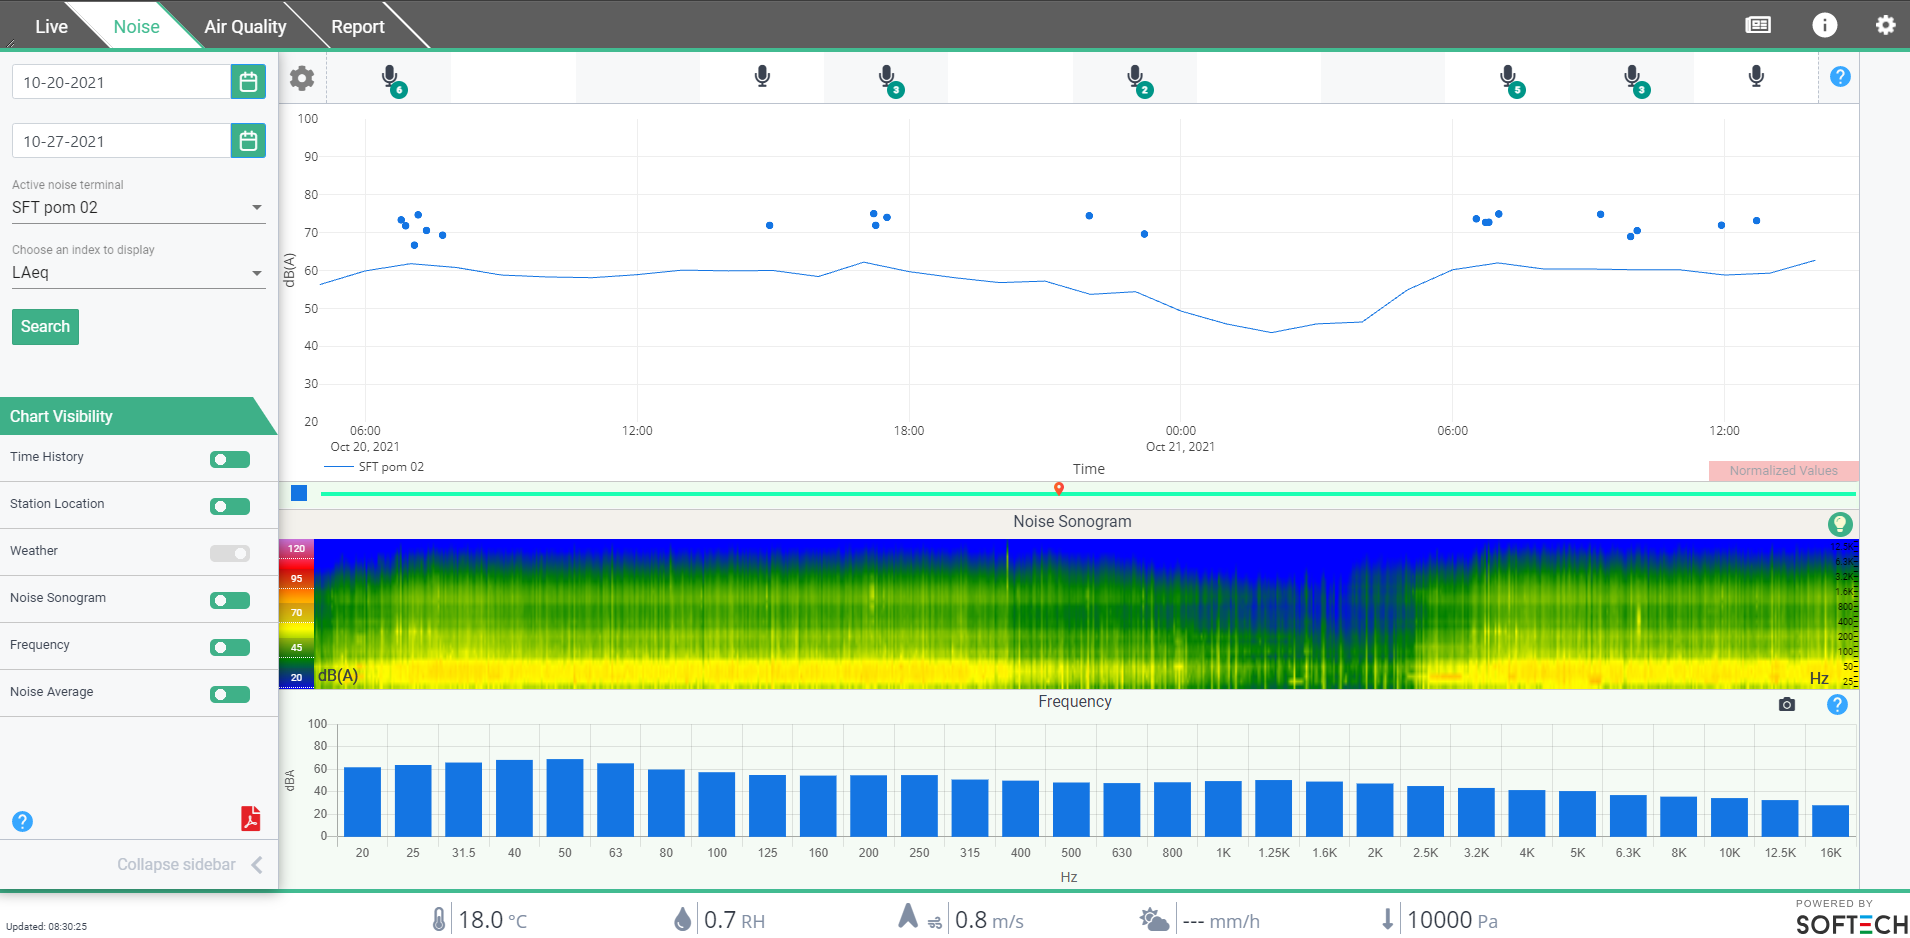Open the Report tab
Screen dimensions: 1910x938
click(357, 26)
